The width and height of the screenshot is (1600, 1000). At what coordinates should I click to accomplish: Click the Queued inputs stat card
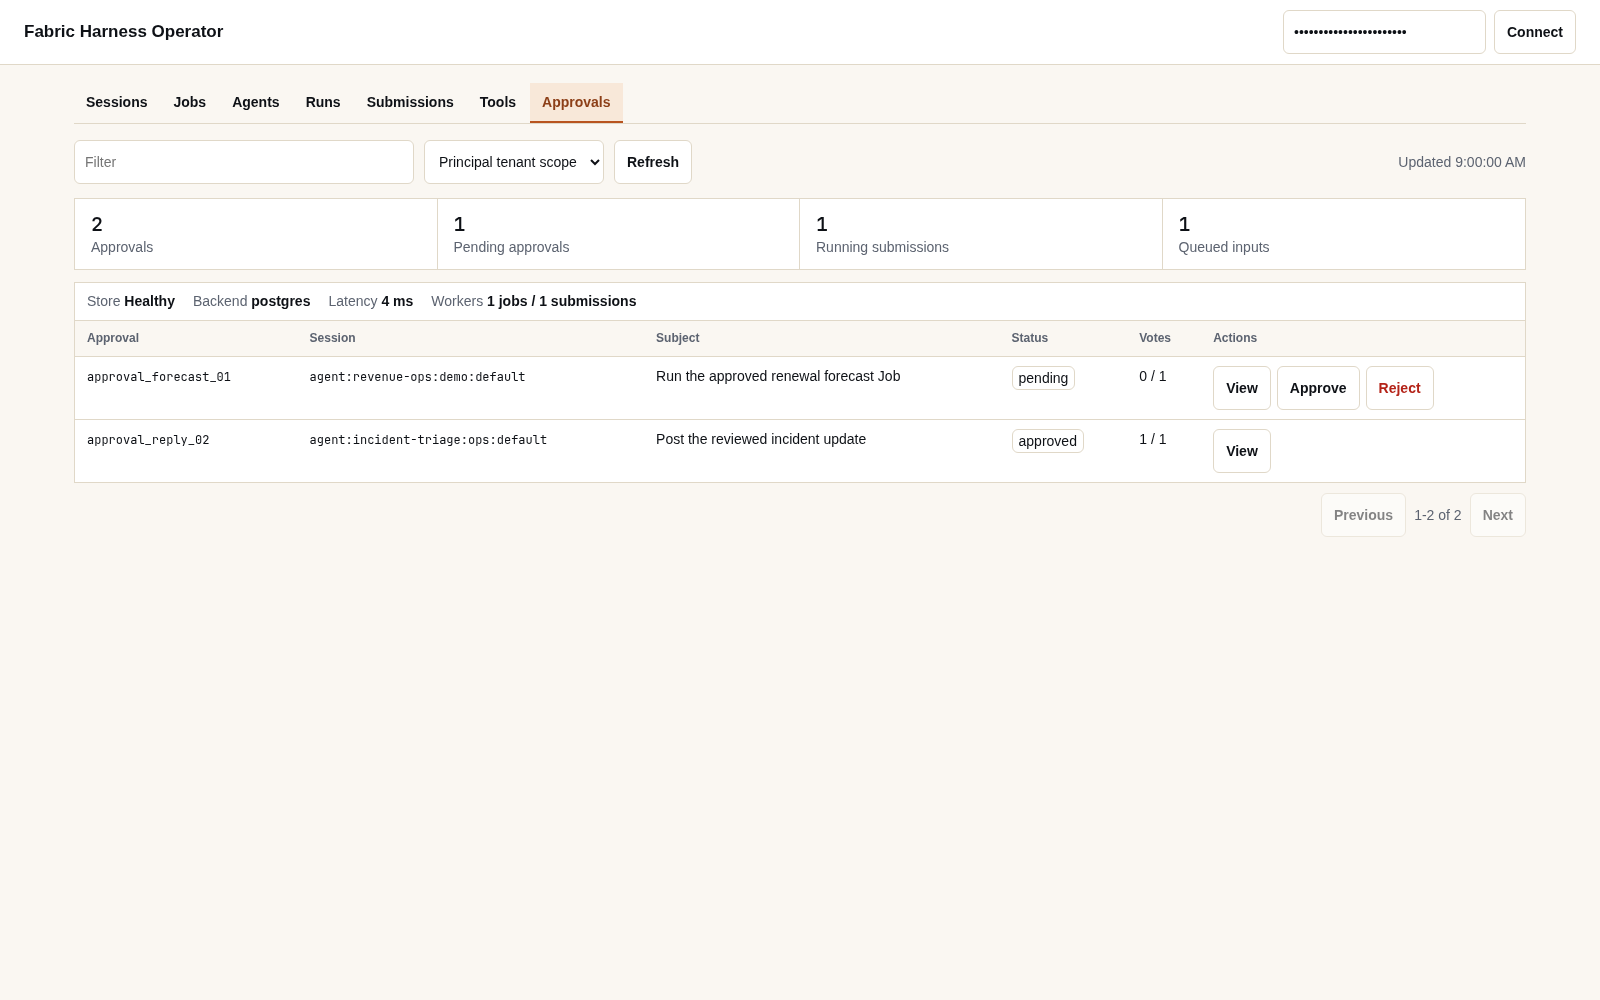(1344, 234)
